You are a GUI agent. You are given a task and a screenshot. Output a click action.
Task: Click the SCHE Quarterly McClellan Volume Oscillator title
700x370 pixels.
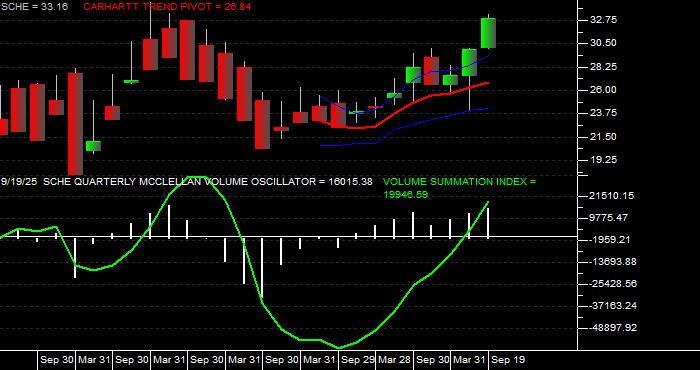tap(208, 182)
